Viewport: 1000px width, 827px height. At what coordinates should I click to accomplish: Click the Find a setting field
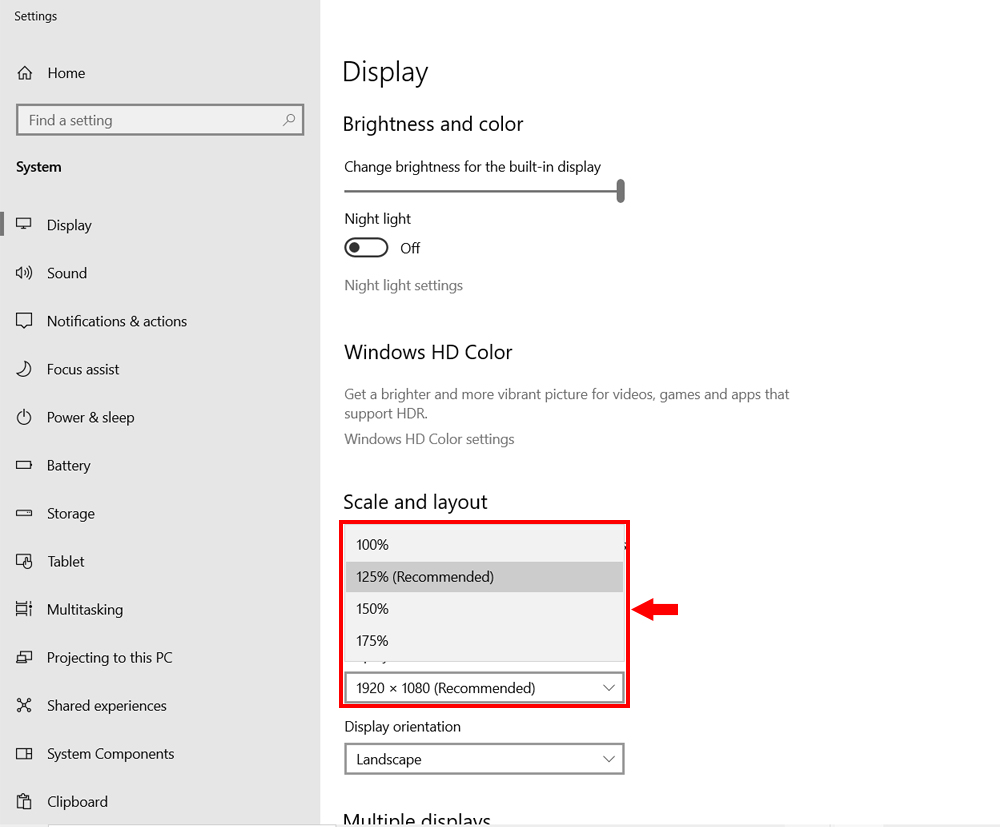pyautogui.click(x=150, y=120)
